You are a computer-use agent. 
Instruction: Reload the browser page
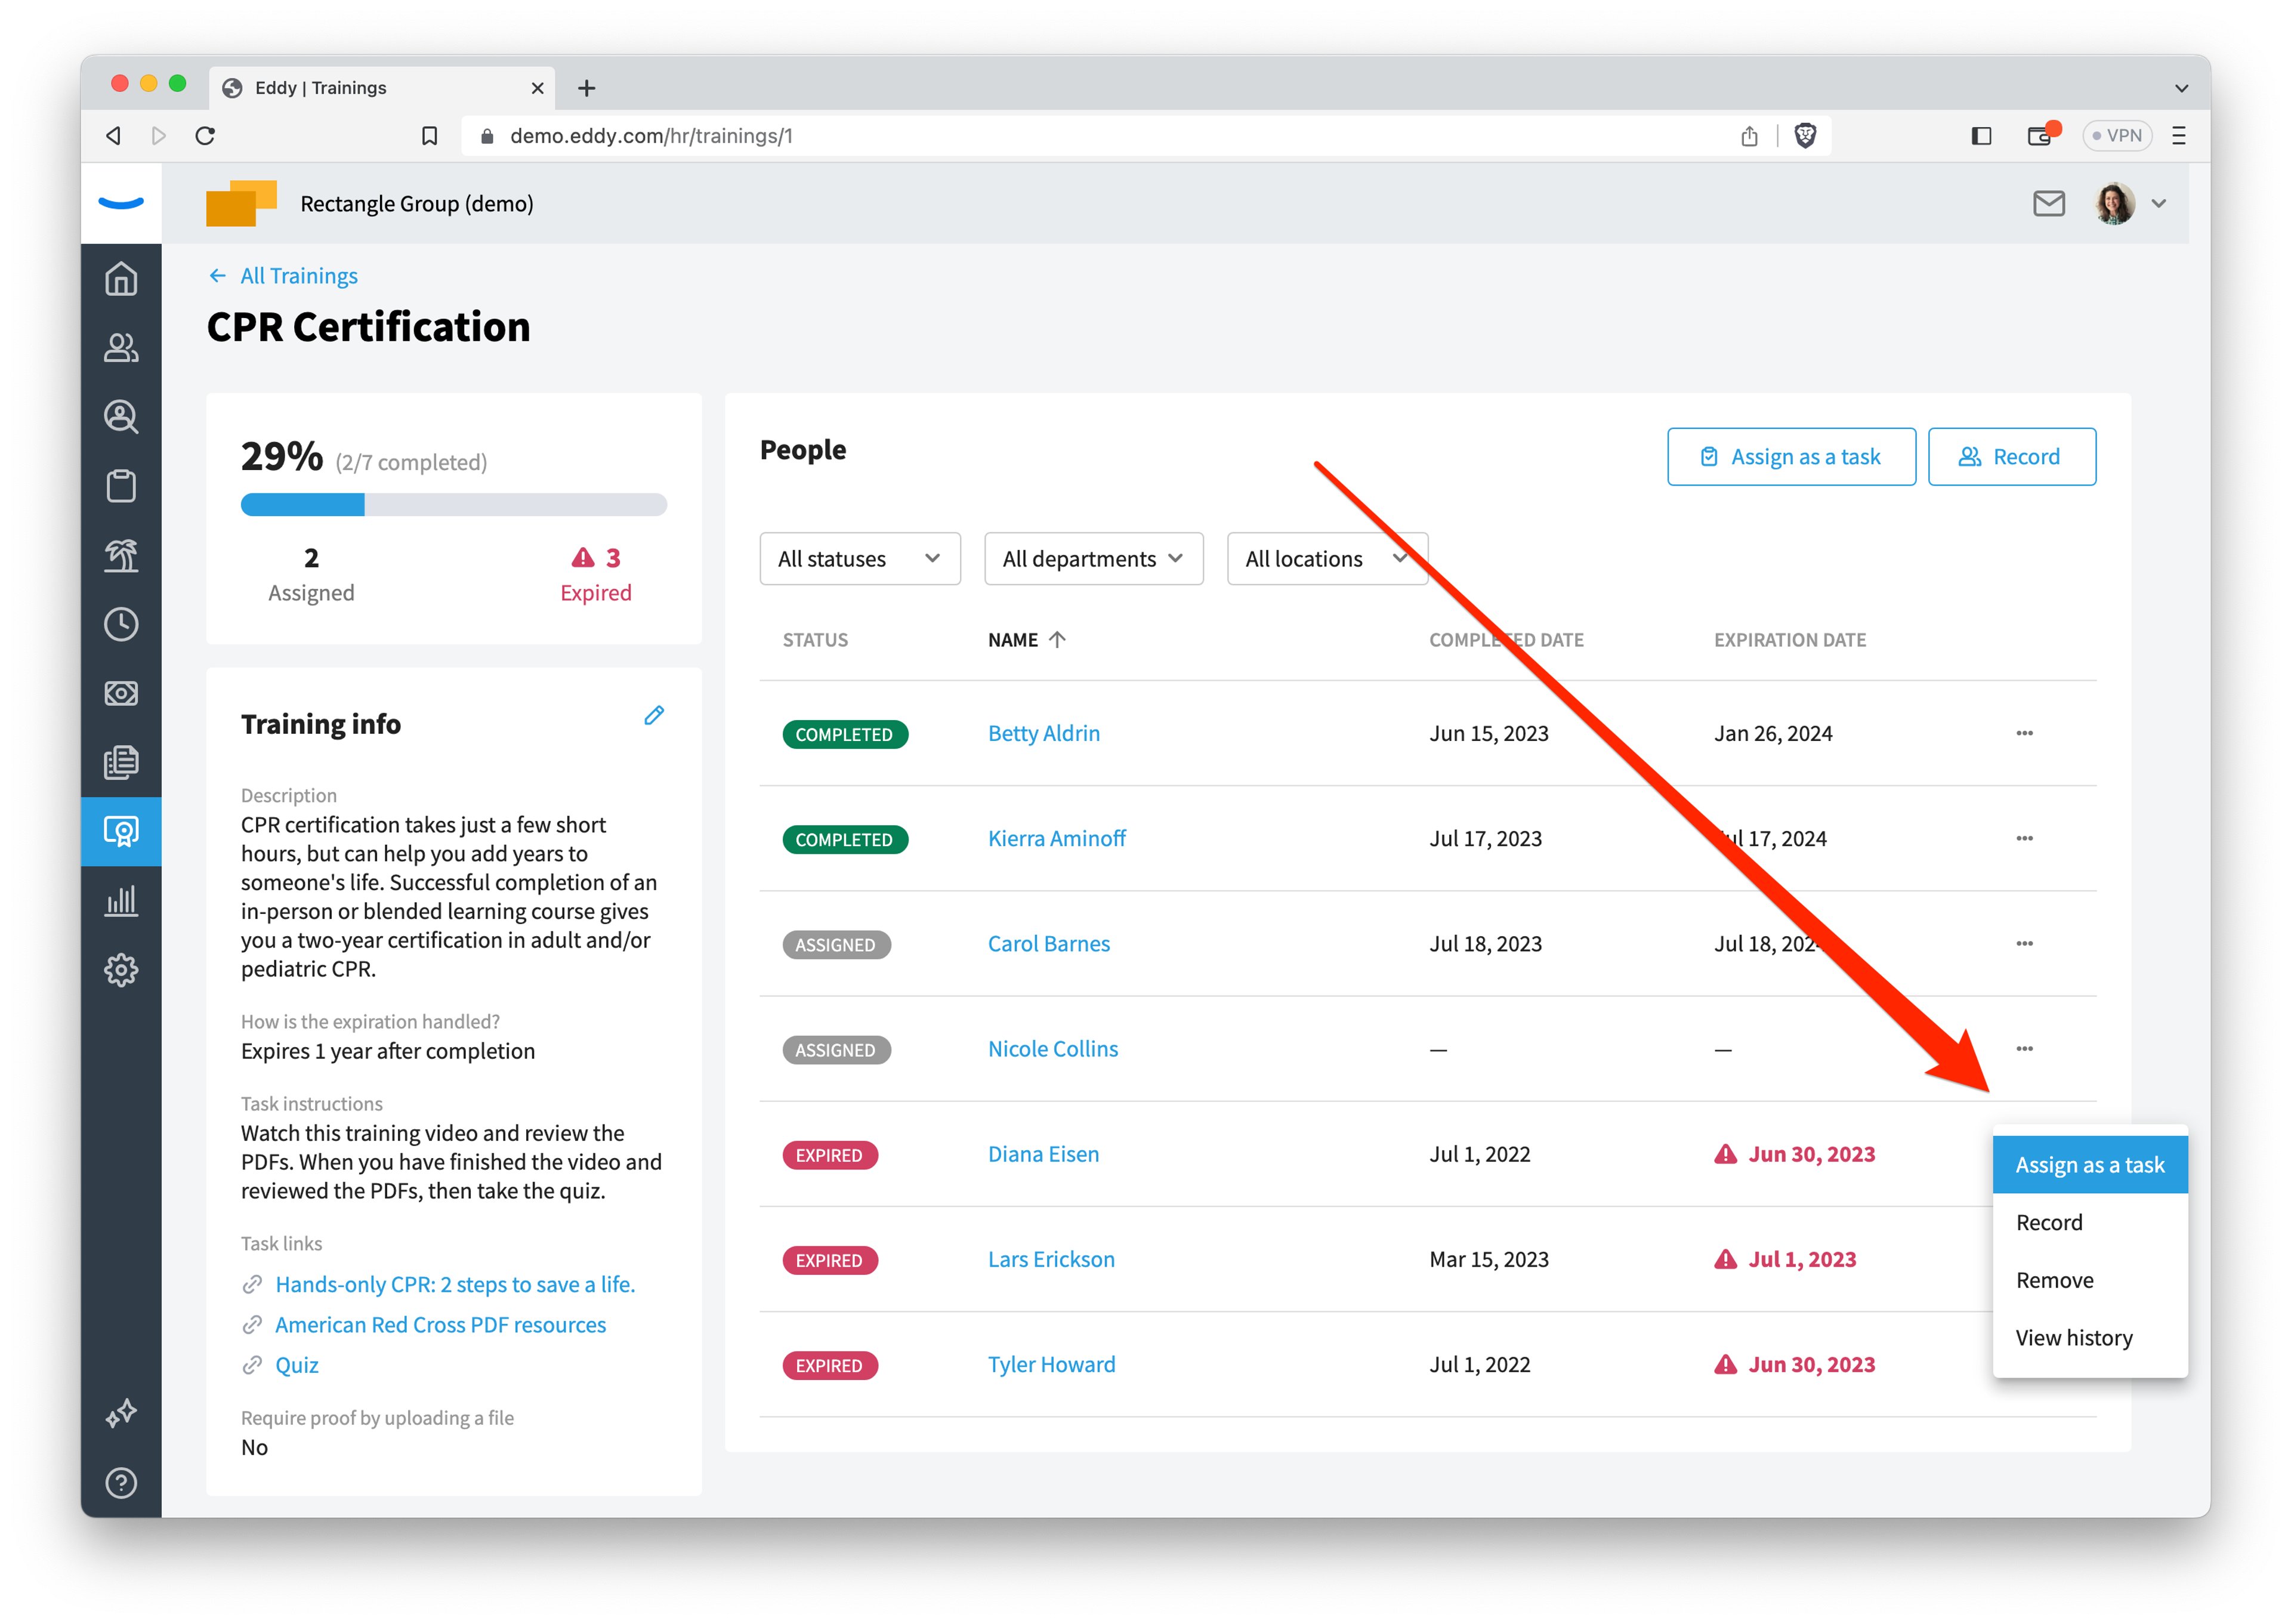click(x=205, y=135)
